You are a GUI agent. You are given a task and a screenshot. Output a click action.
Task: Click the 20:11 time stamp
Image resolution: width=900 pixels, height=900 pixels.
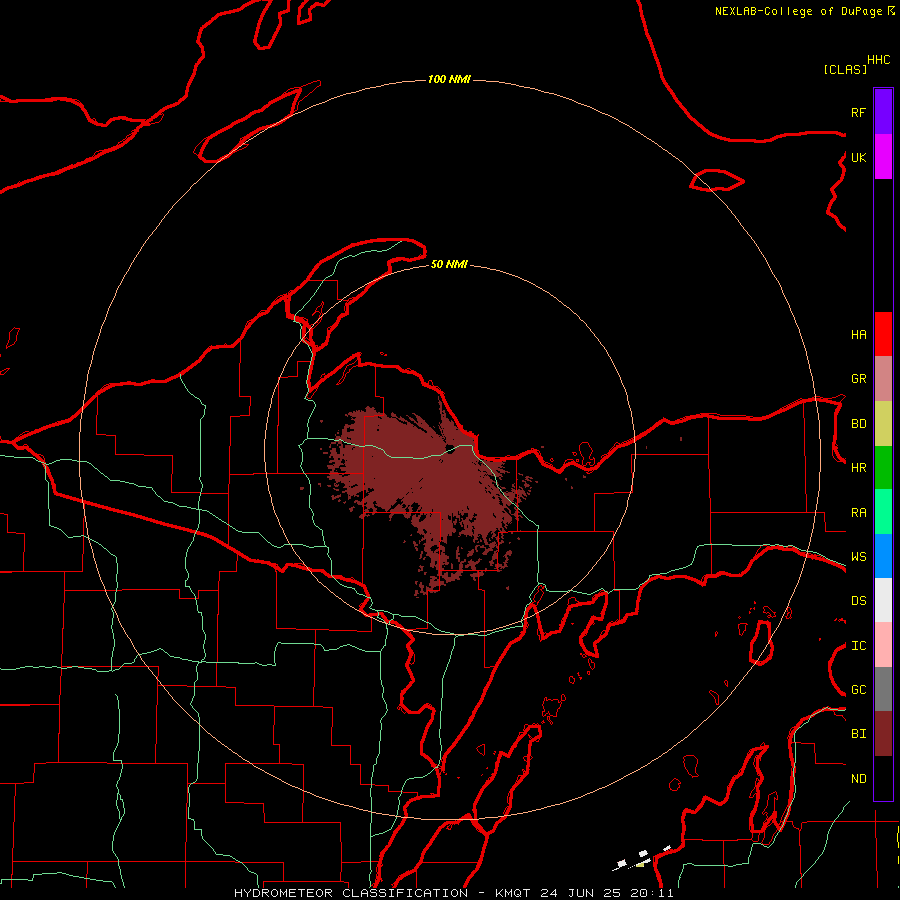(652, 893)
